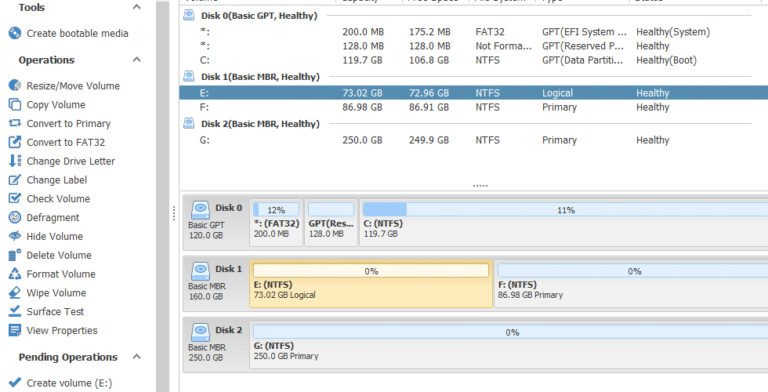Click the pending Create volume checkmark icon

tap(15, 382)
